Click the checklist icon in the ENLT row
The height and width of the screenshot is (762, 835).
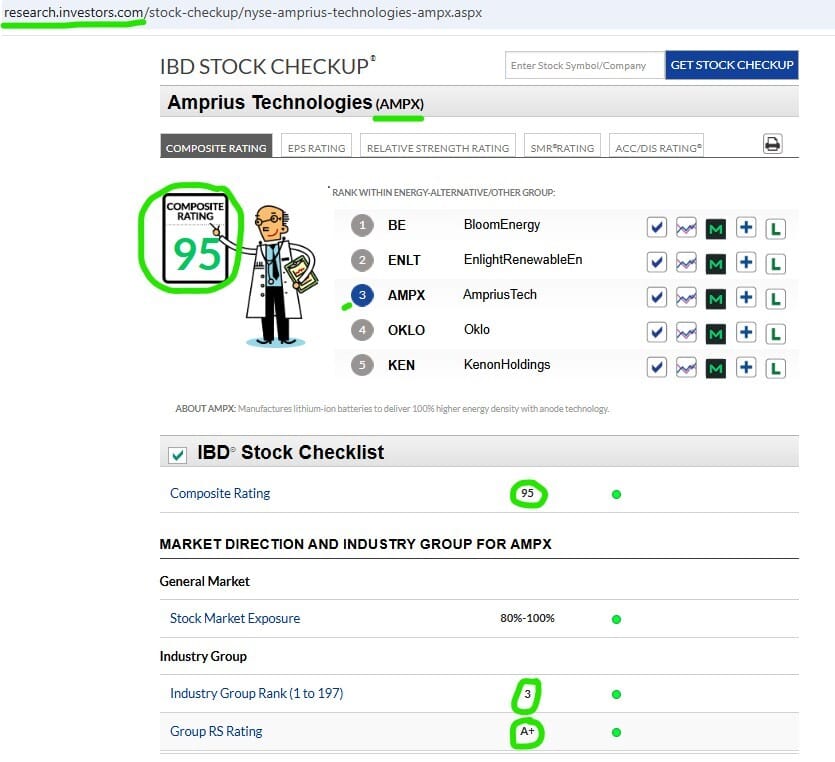tap(657, 262)
